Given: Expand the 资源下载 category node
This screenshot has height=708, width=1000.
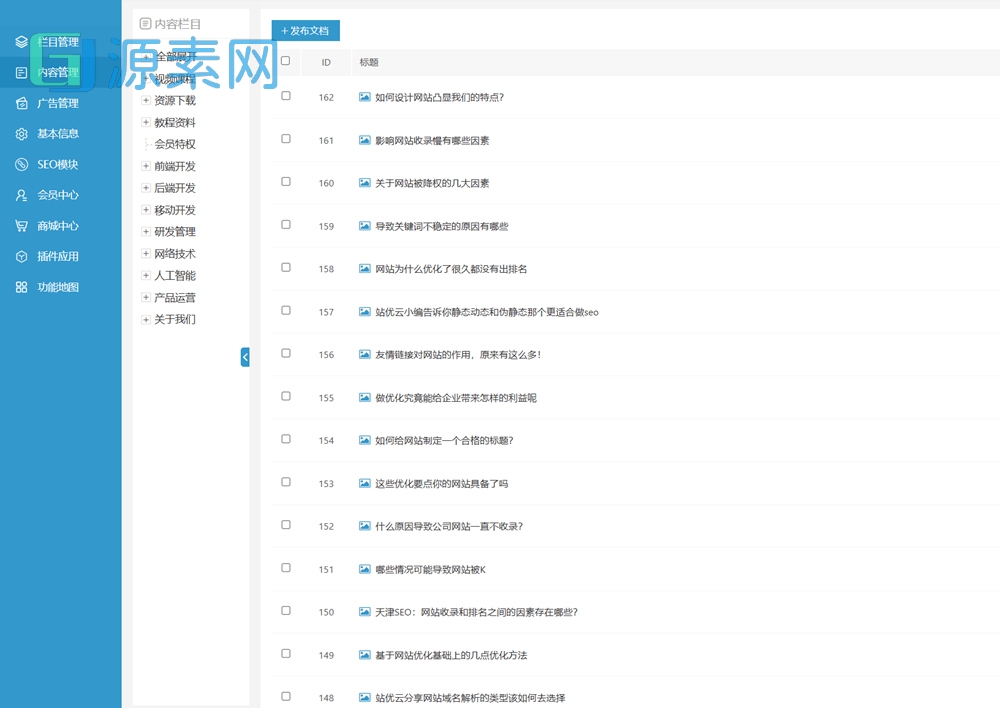Looking at the screenshot, I should point(147,101).
